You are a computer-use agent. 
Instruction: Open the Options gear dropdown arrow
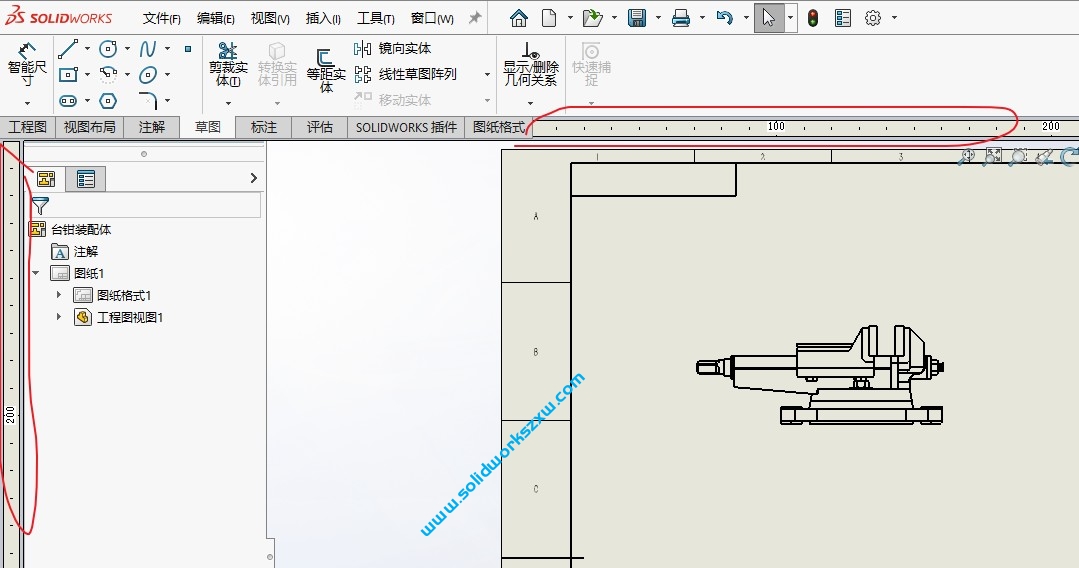[x=894, y=18]
